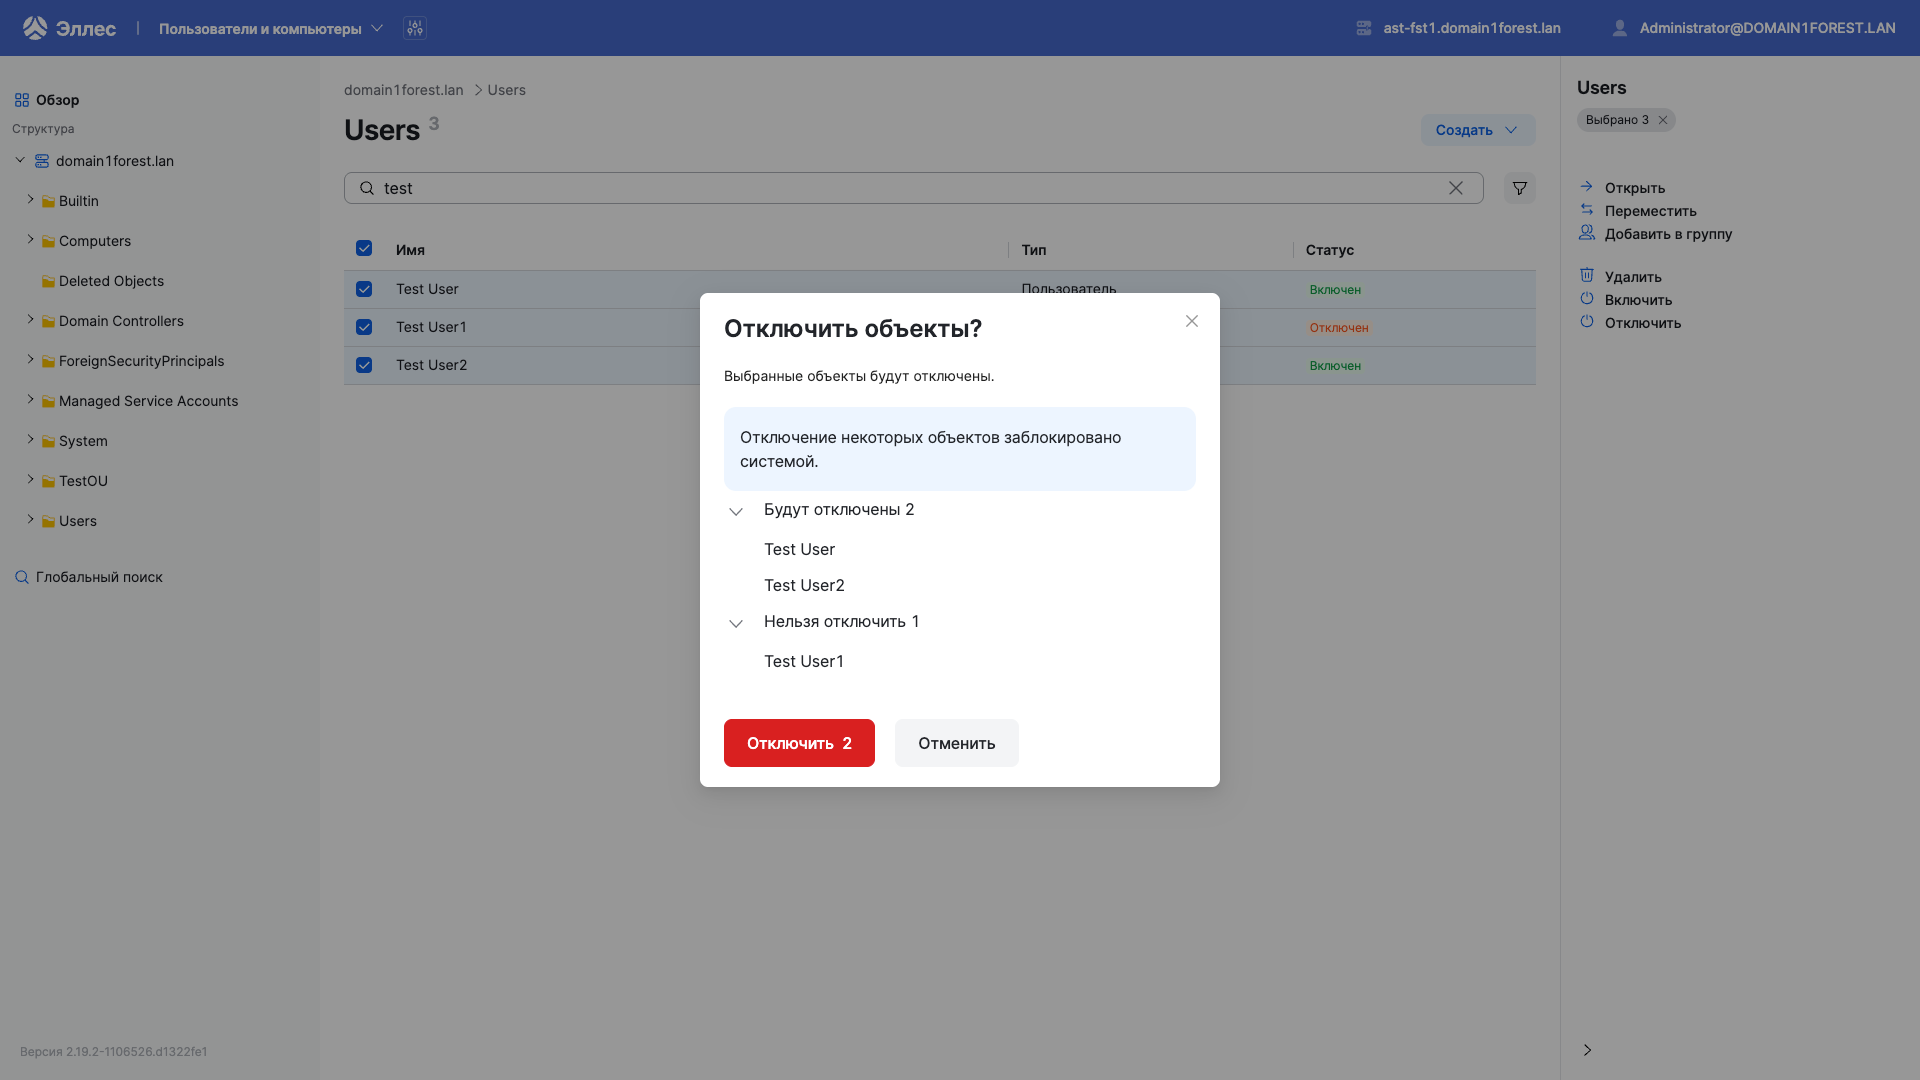Open the Создать dropdown menu
Viewport: 1920px width, 1080px height.
click(x=1477, y=130)
